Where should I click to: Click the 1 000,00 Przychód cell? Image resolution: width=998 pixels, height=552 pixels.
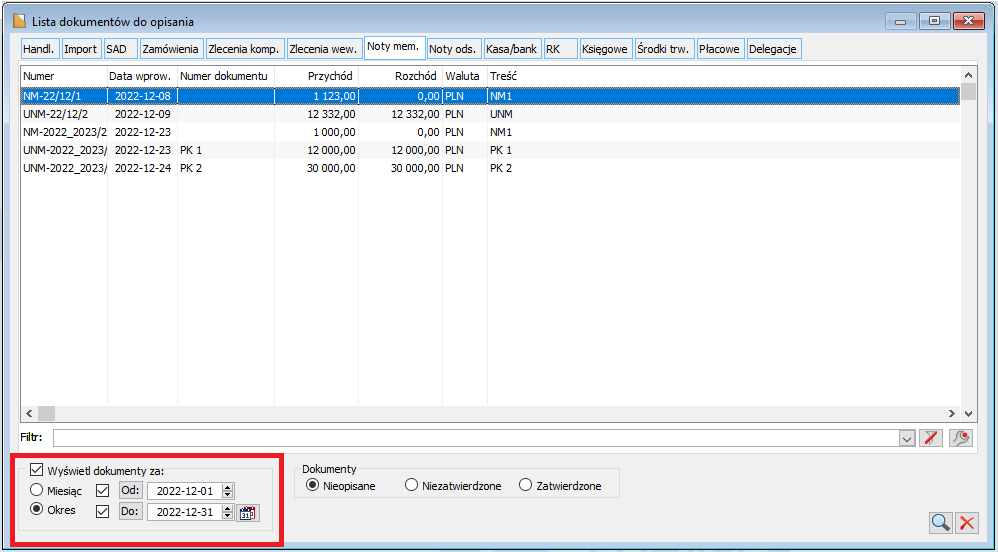pos(316,132)
